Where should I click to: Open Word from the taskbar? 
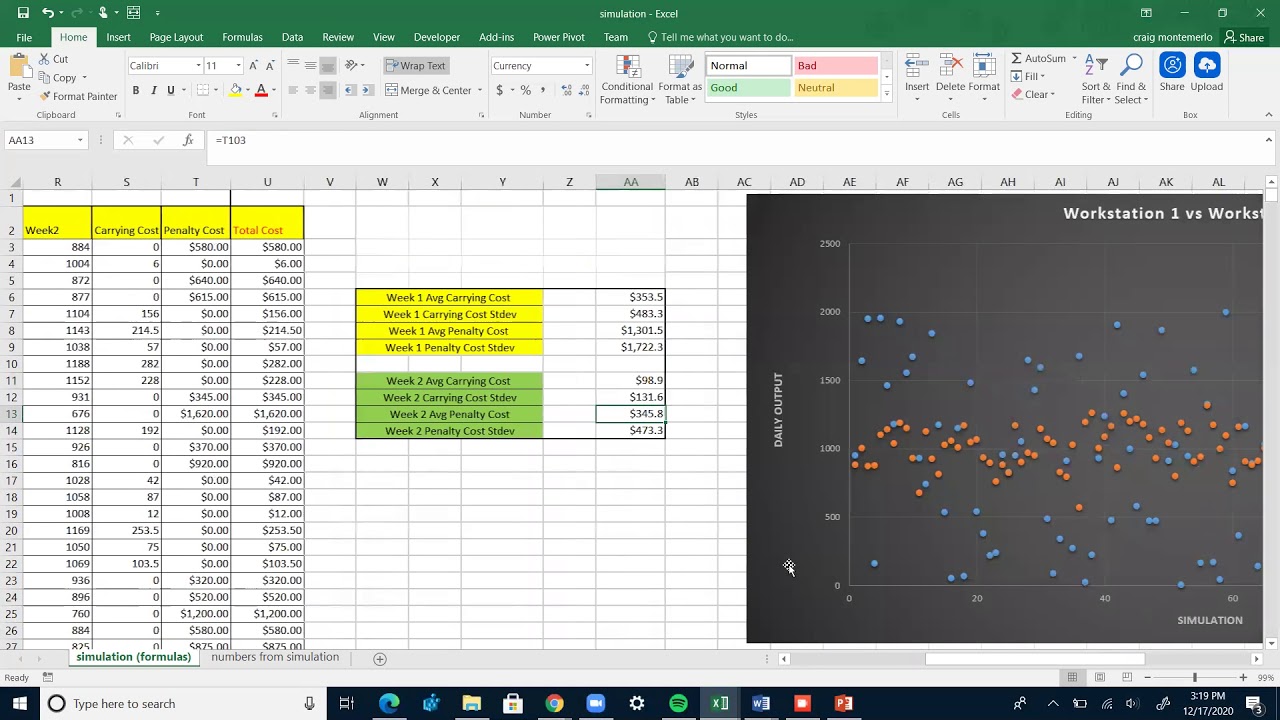tap(761, 704)
